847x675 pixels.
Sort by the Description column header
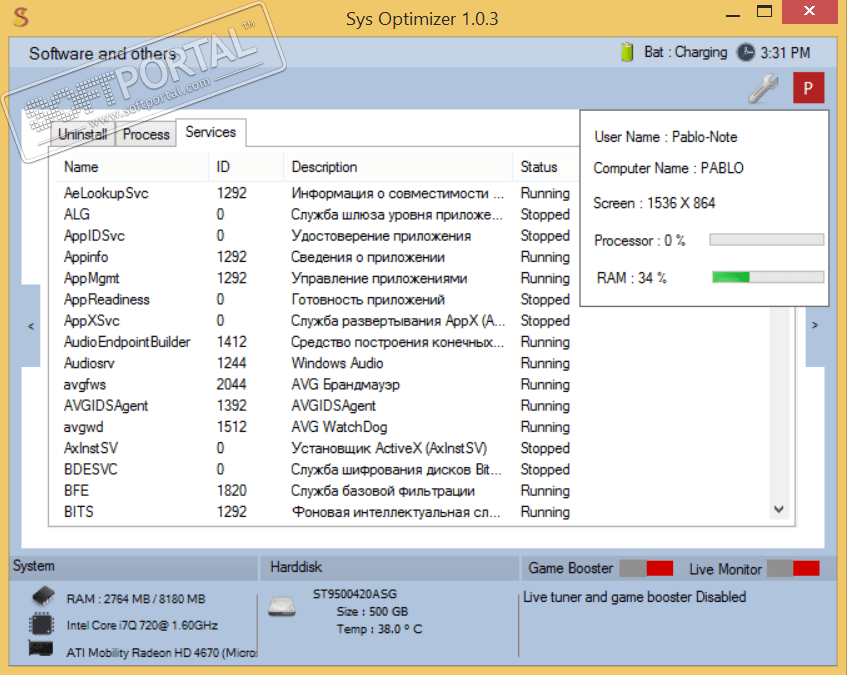coord(398,167)
